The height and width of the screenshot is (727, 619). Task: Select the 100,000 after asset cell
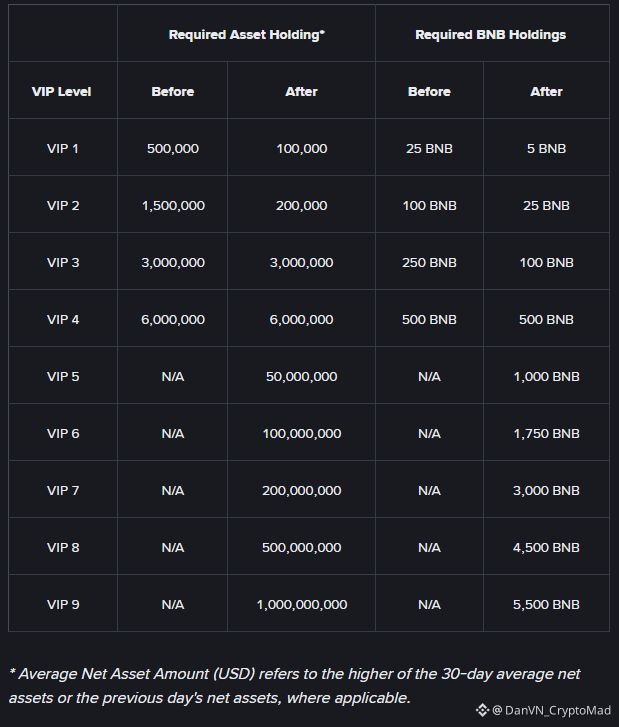tap(302, 149)
